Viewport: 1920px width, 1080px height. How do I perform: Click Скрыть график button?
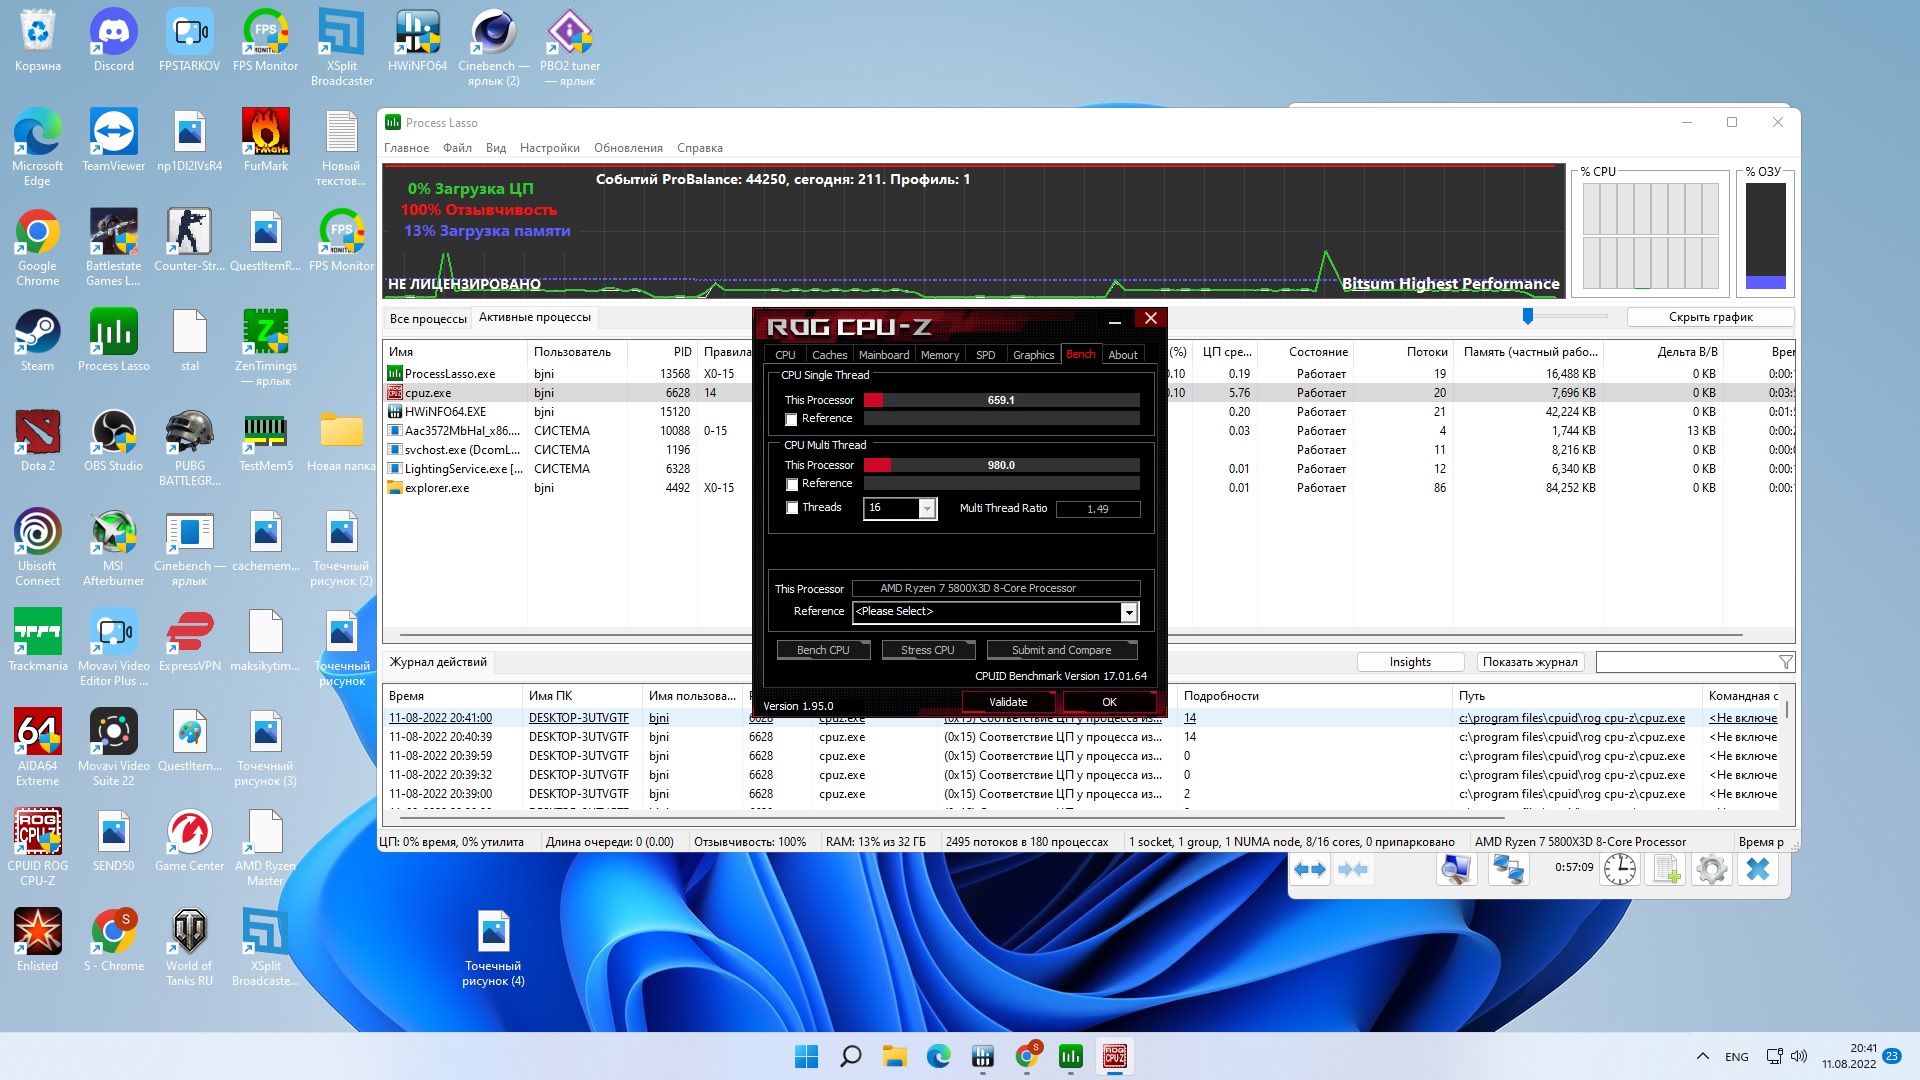tap(1710, 317)
